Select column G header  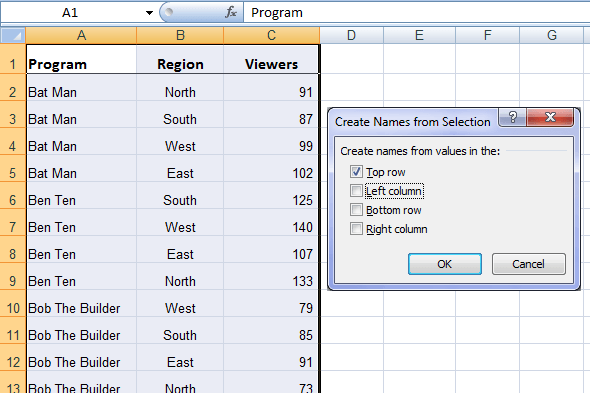point(552,35)
